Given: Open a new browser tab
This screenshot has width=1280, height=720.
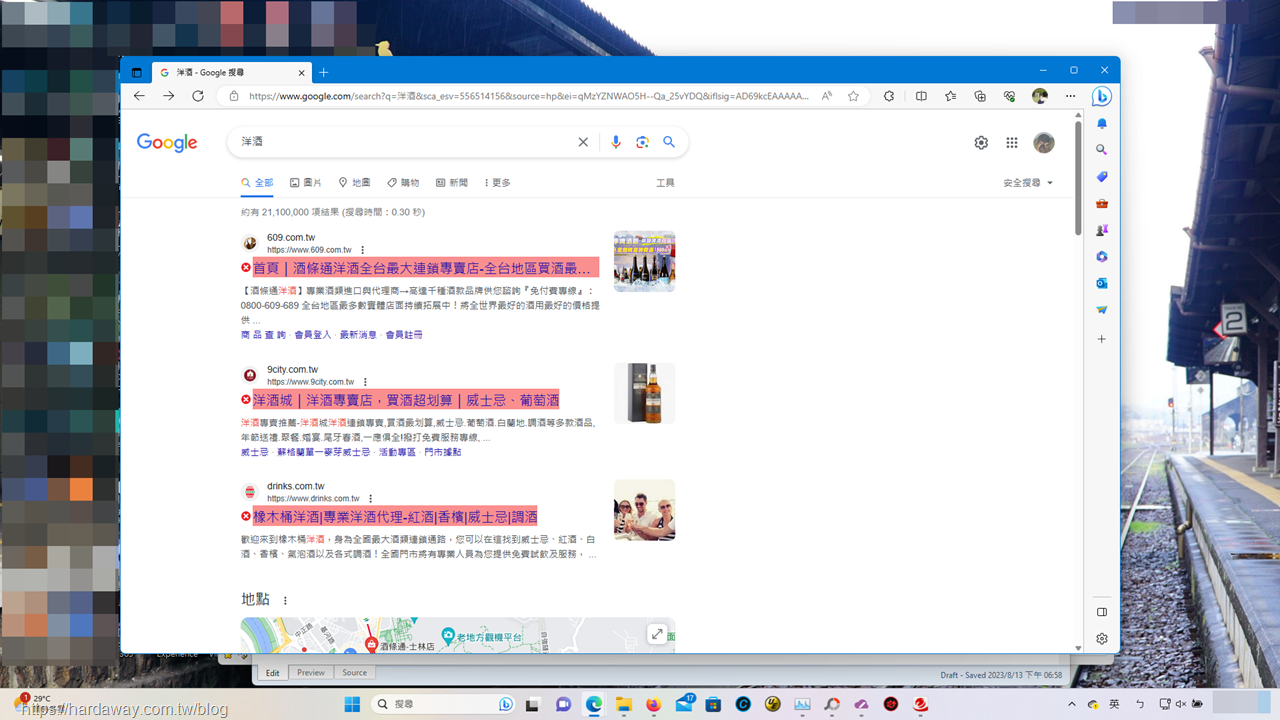Looking at the screenshot, I should pos(323,72).
